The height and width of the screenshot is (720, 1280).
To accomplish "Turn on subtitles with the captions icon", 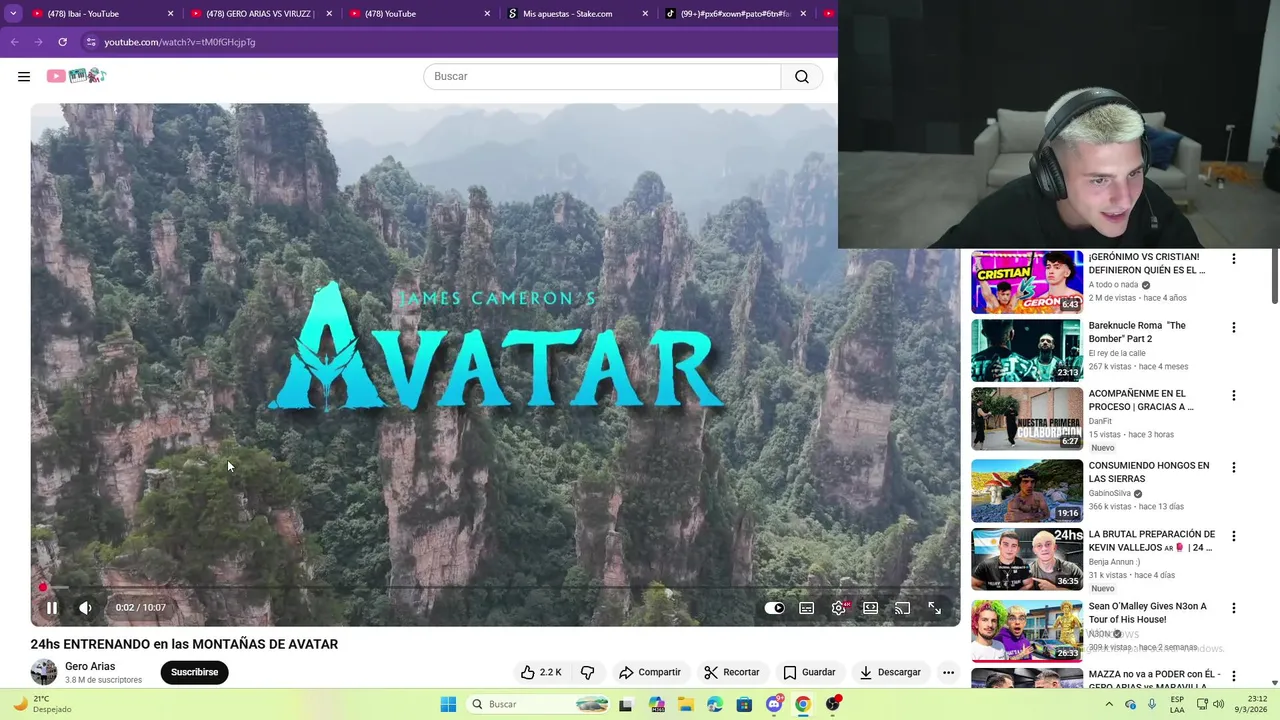I will tap(807, 608).
